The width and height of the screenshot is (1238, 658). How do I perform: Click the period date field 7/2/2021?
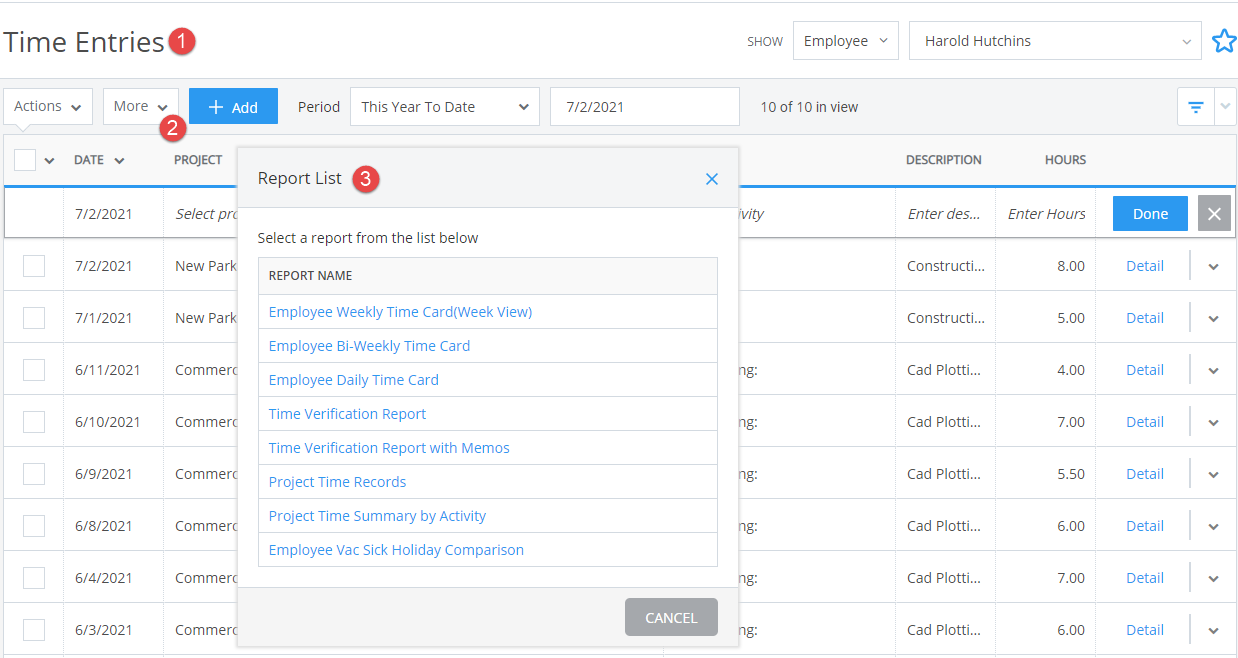point(644,107)
